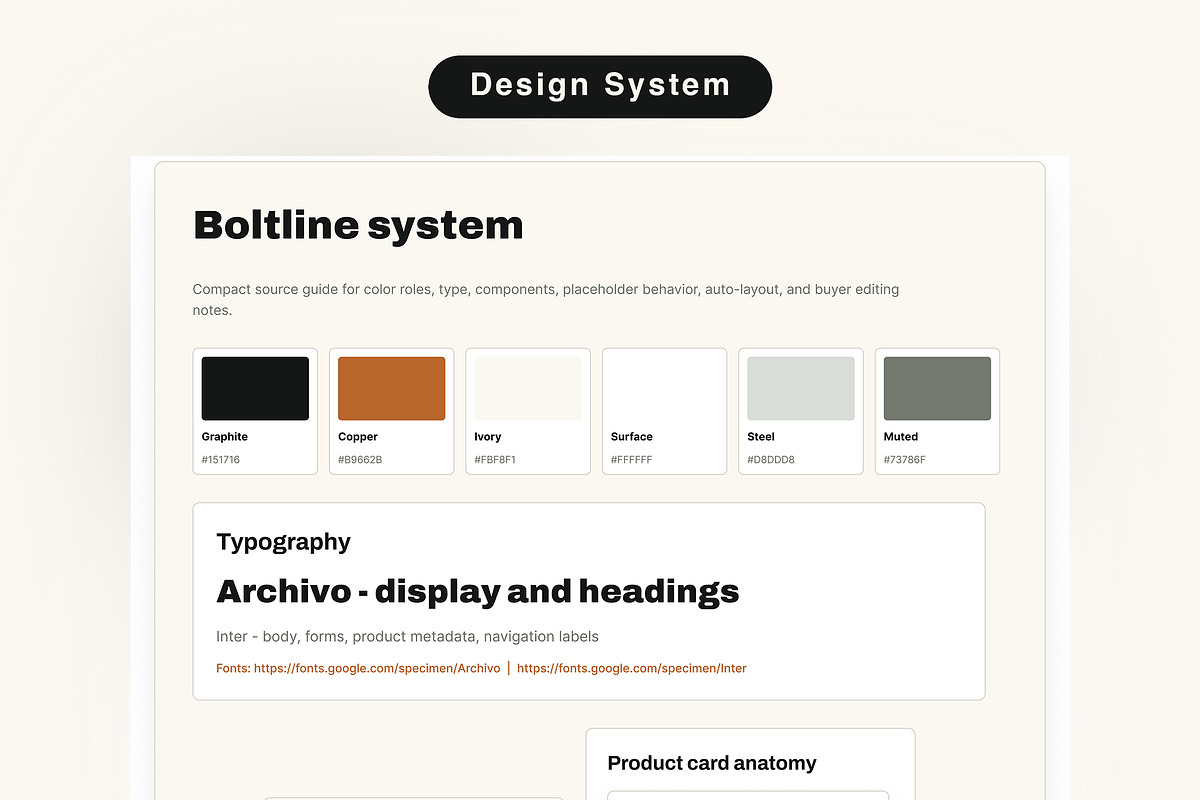This screenshot has width=1200, height=800.
Task: Pick the white Surface swatch
Action: click(x=664, y=388)
